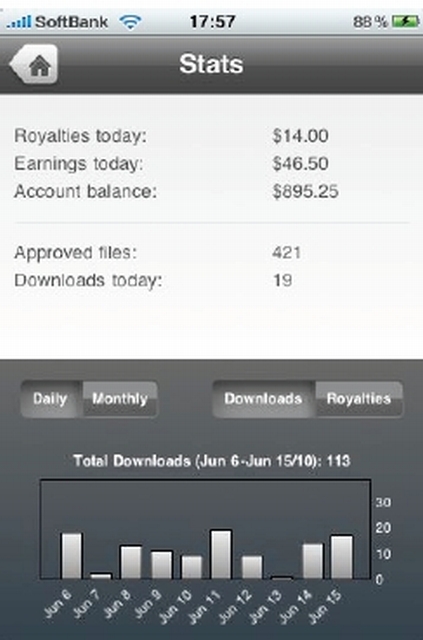Viewport: 423px width, 640px height.
Task: Show Downloads in the chart
Action: coord(263,399)
